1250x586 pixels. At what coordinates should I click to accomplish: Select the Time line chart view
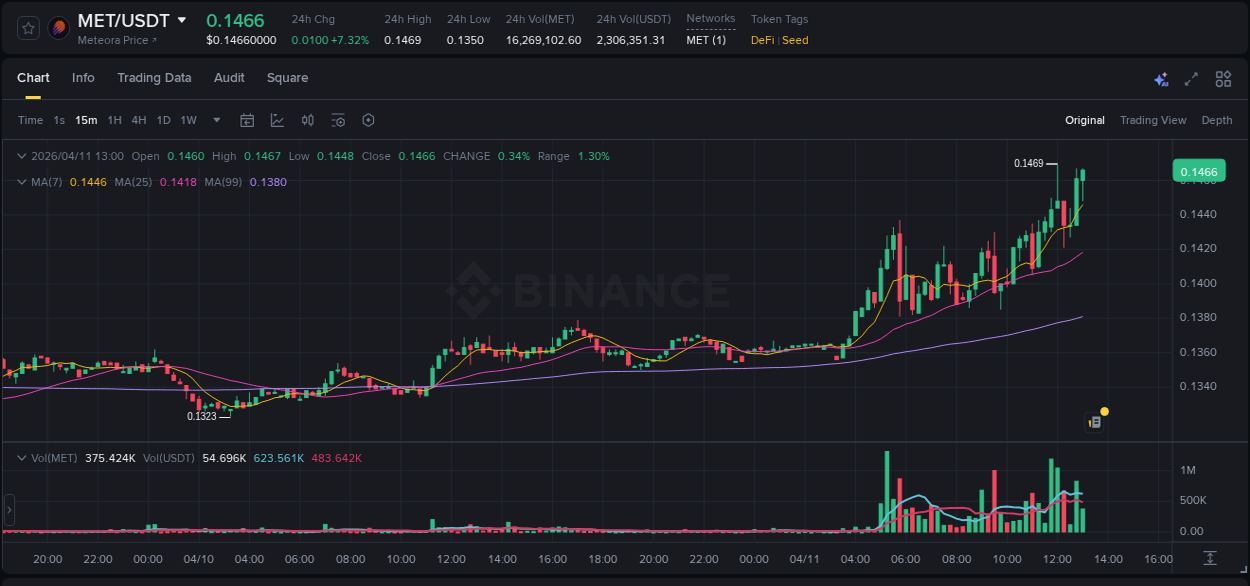coord(30,120)
